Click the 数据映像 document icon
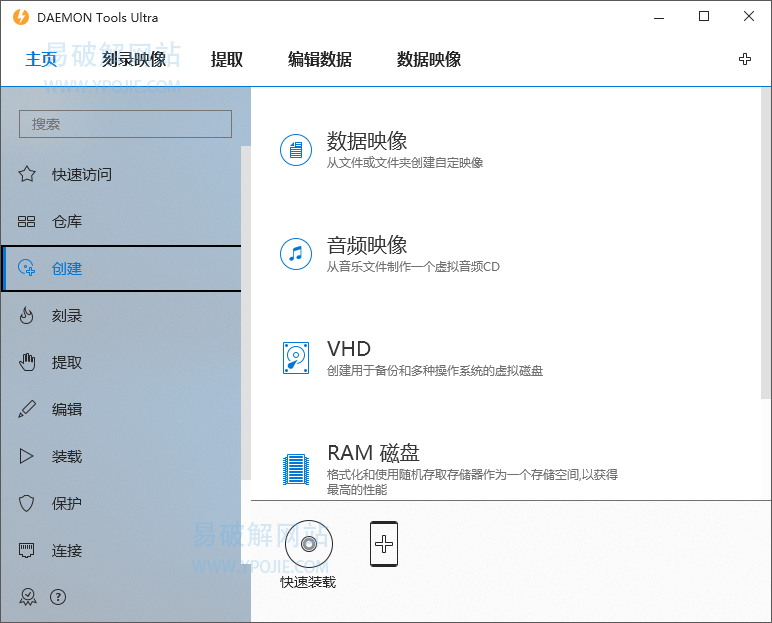 296,150
